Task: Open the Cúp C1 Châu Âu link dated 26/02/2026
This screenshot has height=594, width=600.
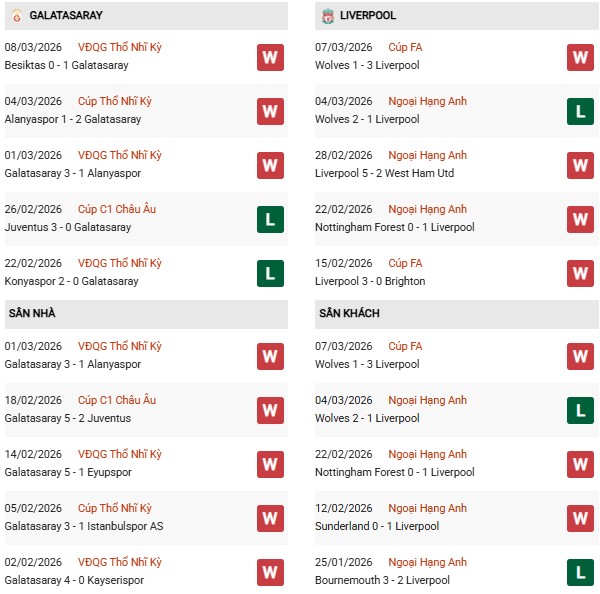Action: (x=117, y=210)
